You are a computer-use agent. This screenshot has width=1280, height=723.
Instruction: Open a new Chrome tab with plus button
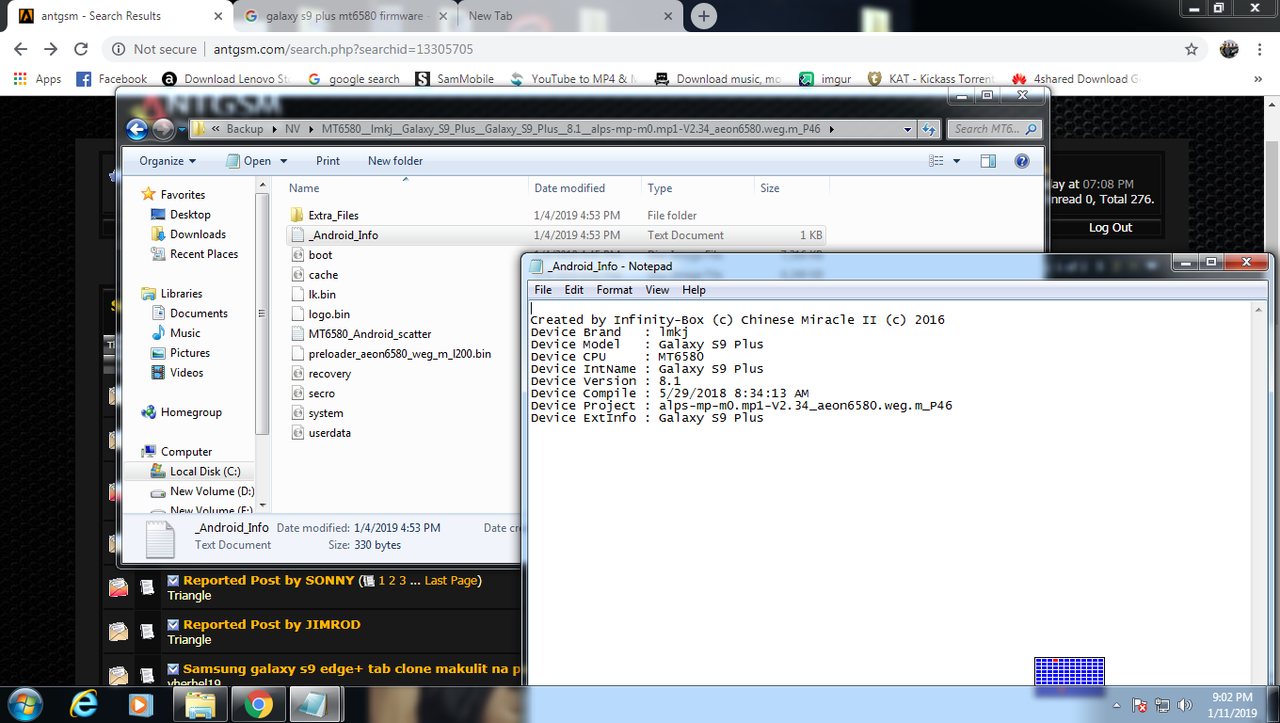coord(704,16)
